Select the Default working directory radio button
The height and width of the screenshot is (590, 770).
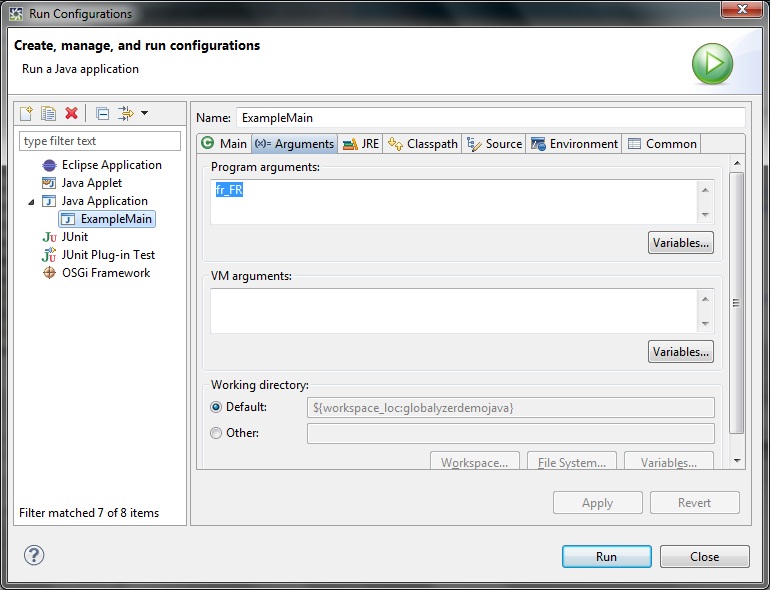click(216, 407)
